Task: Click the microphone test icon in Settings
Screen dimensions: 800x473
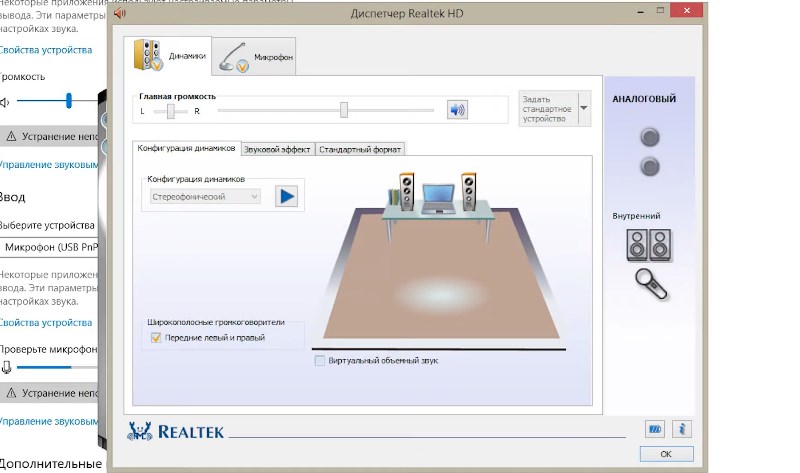Action: pyautogui.click(x=6, y=367)
